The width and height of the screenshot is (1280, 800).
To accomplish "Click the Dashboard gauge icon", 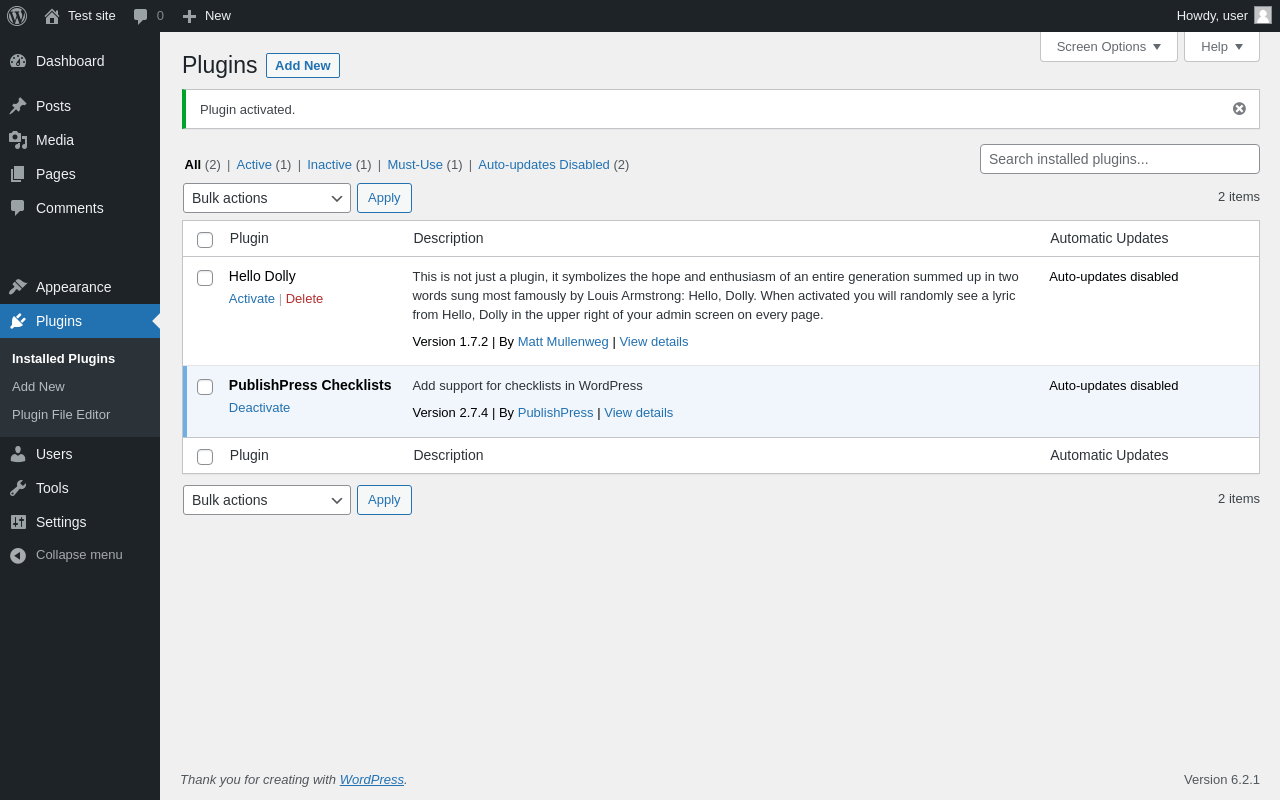I will (18, 61).
